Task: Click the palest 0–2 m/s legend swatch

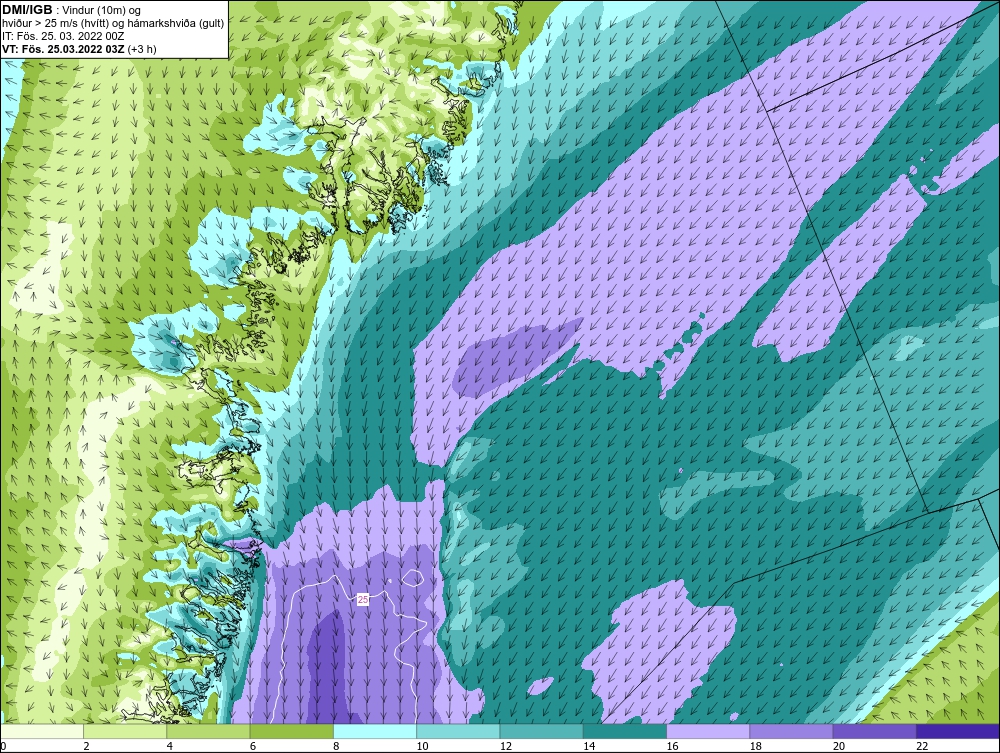Action: coord(41,731)
